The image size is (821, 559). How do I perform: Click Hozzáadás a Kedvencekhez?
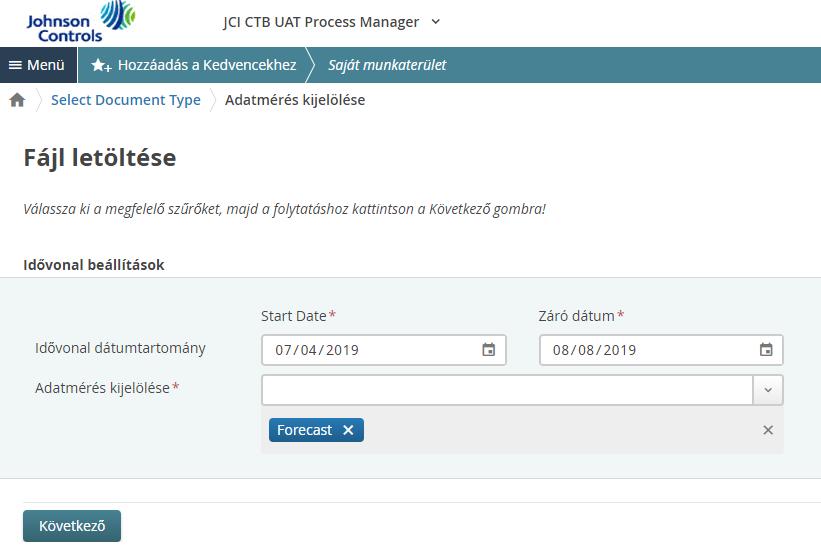pos(194,65)
